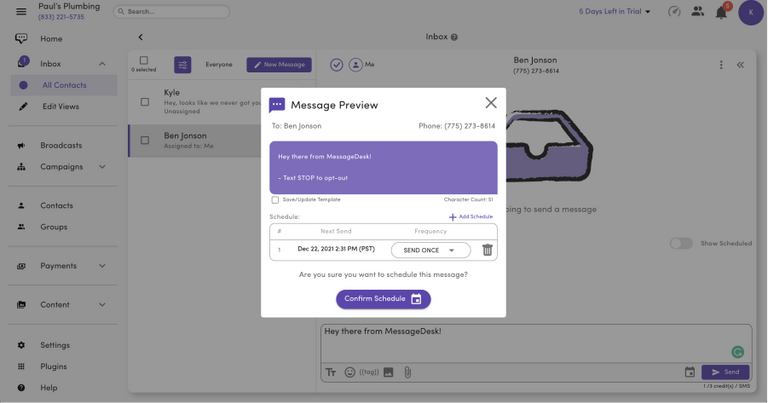Screen dimensions: 768x403
Task: Click the Groups people icon
Action: (21, 227)
